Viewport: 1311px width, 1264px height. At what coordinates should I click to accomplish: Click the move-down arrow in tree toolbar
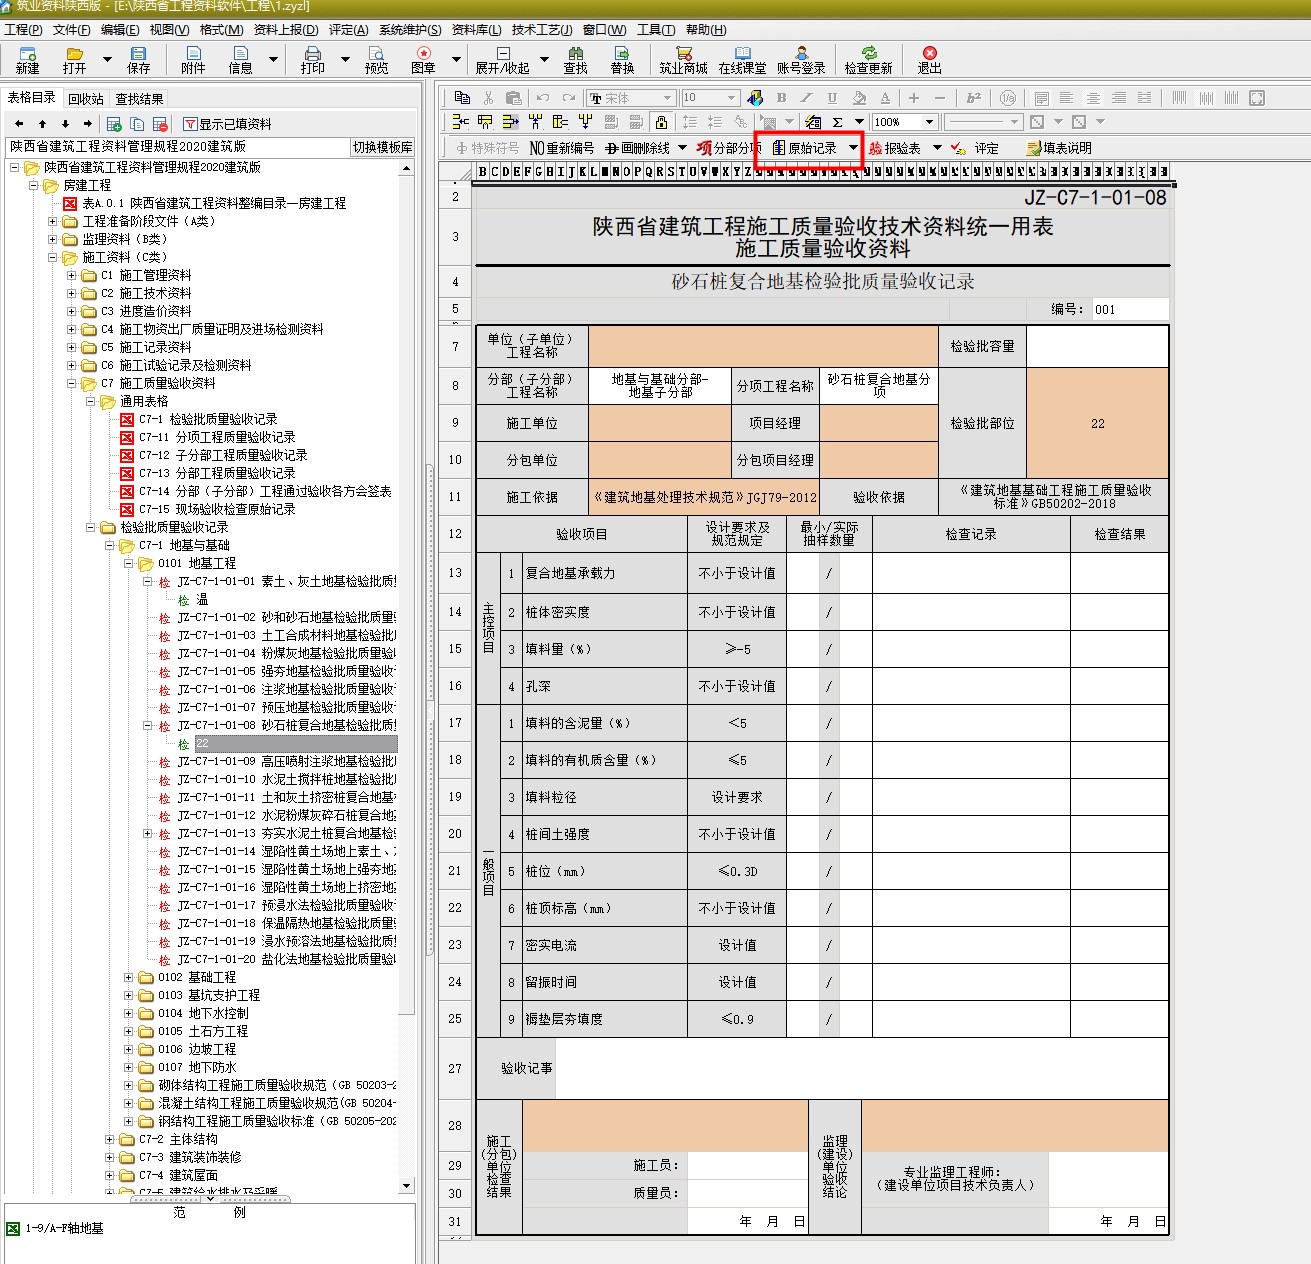65,124
